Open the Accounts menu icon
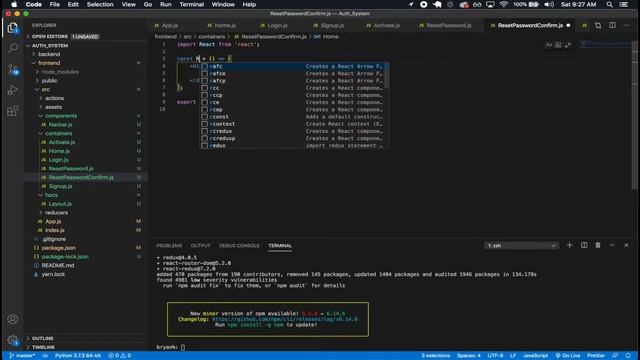Image resolution: width=640 pixels, height=360 pixels. [x=13, y=319]
